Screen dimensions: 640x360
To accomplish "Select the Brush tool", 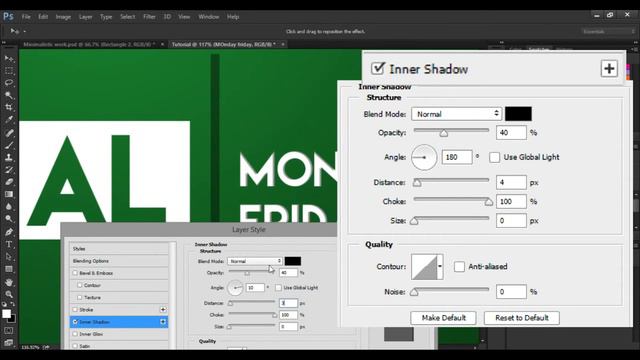I will (9, 145).
